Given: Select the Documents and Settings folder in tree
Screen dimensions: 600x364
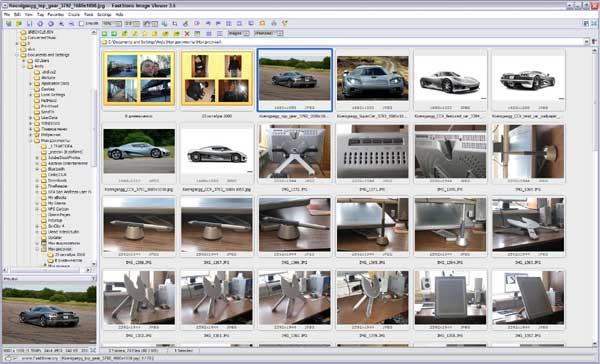Looking at the screenshot, I should point(48,55).
